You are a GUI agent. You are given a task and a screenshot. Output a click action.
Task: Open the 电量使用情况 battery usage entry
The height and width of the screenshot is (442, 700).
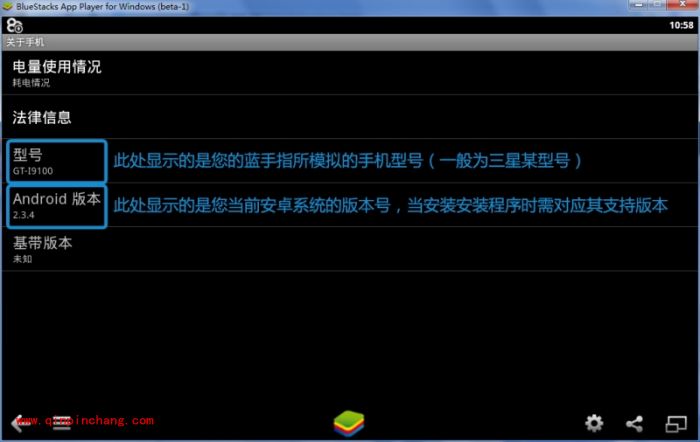350,73
